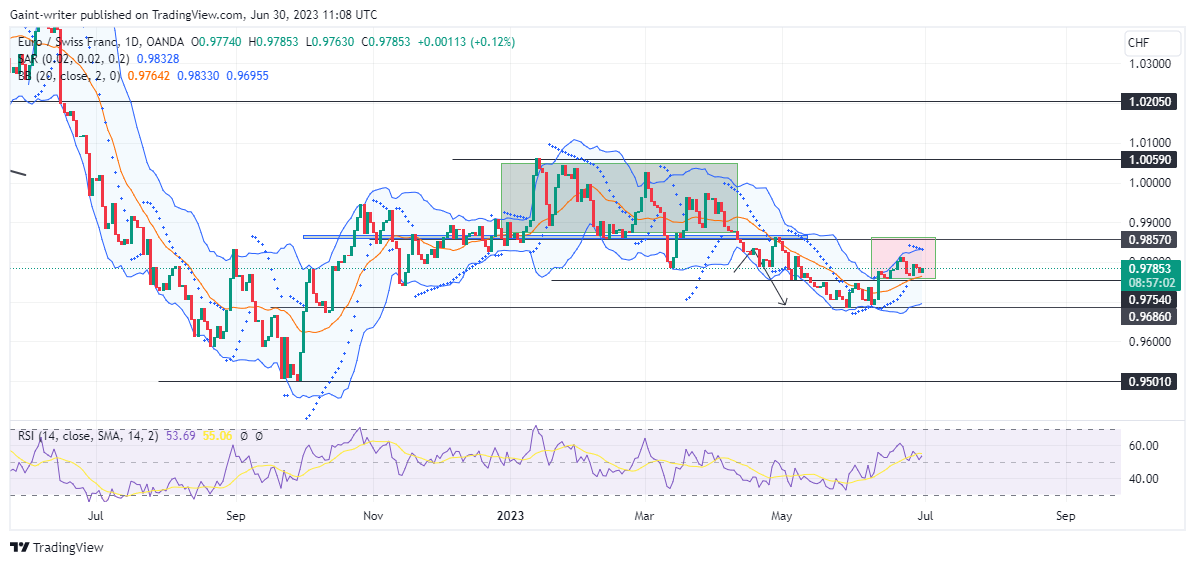Click the current price label 0.97853

point(1151,268)
